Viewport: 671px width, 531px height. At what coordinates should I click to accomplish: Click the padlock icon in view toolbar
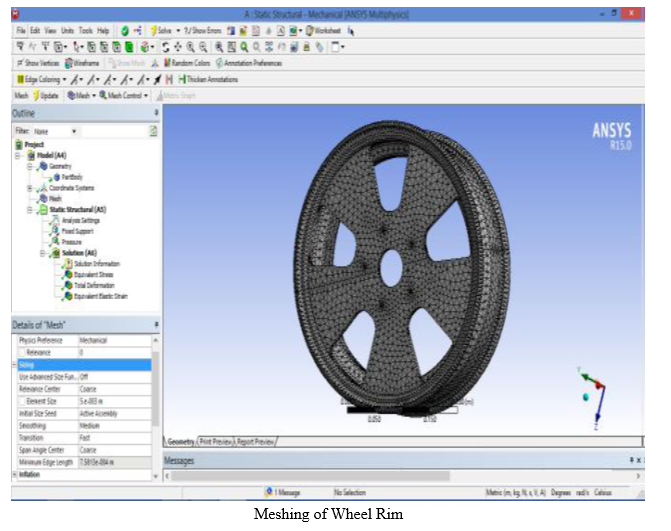[306, 47]
